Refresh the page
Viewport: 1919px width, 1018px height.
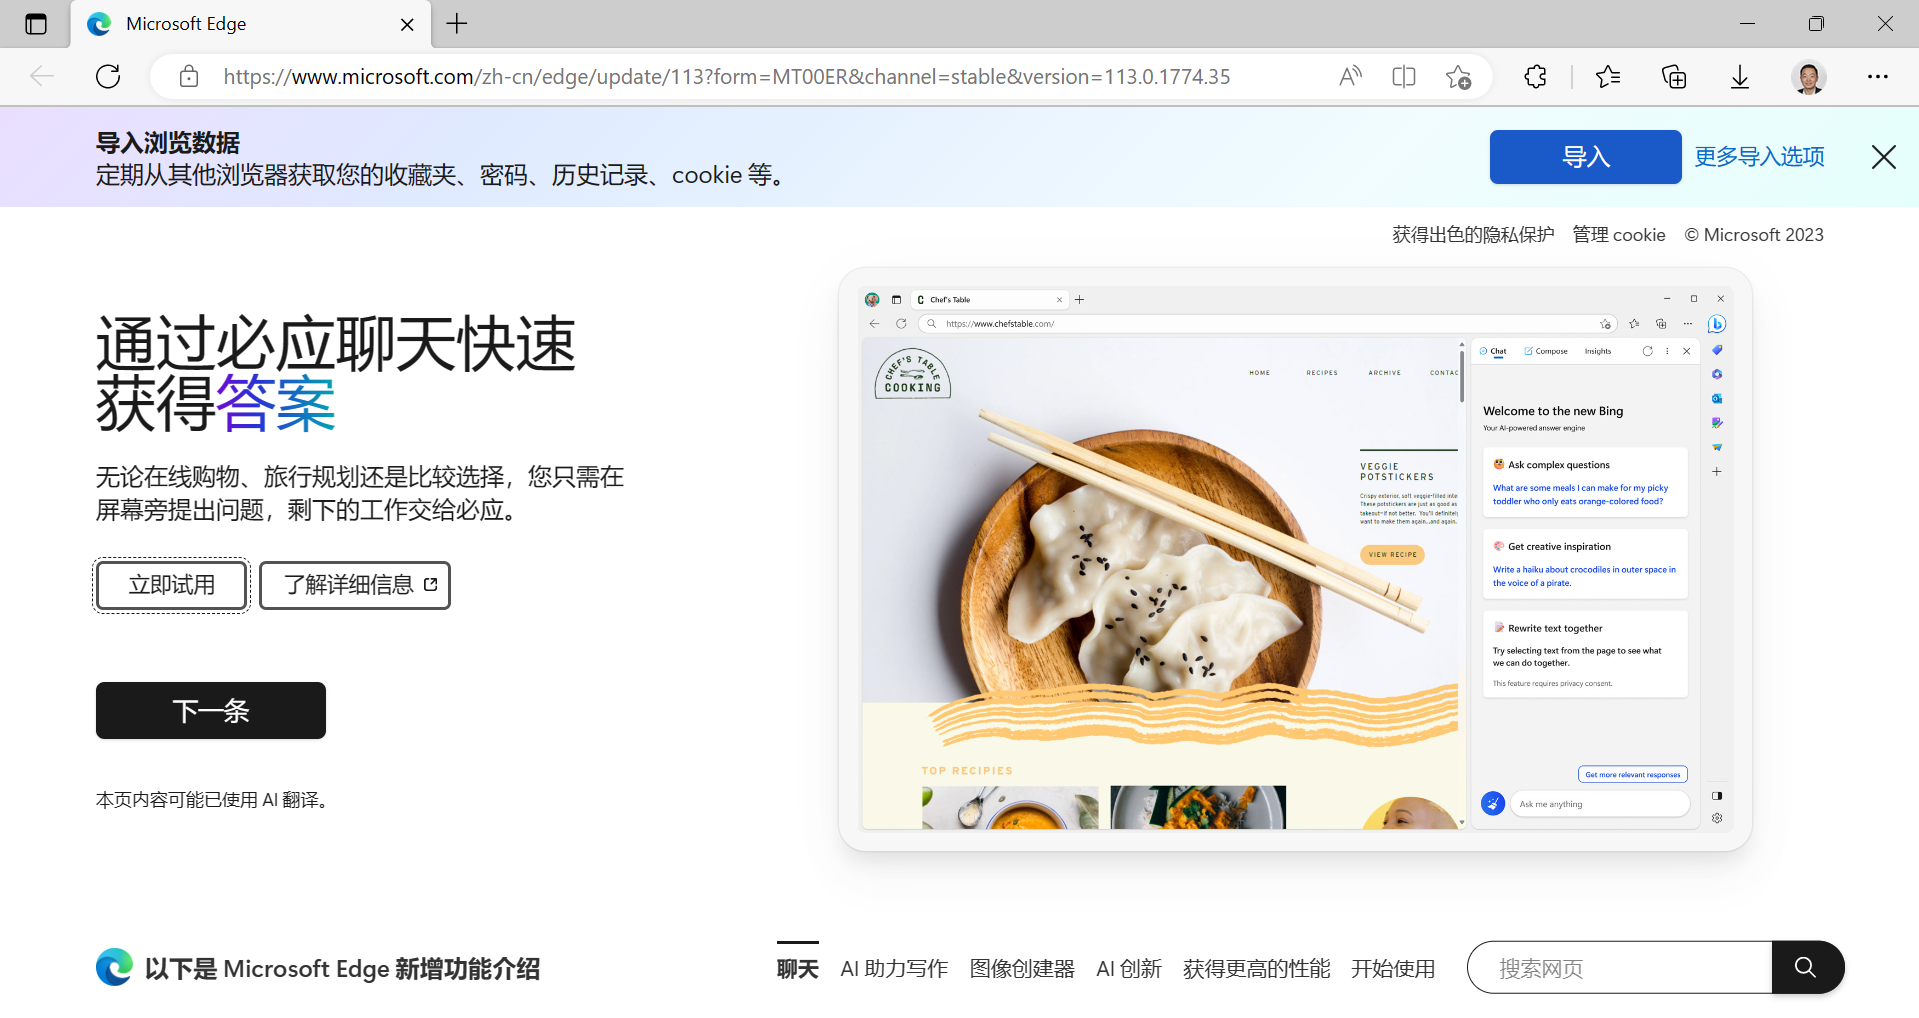pos(108,76)
